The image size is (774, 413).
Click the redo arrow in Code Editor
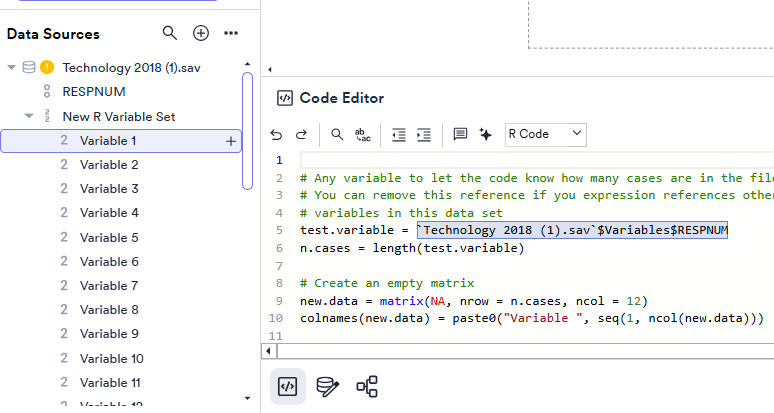pos(301,134)
